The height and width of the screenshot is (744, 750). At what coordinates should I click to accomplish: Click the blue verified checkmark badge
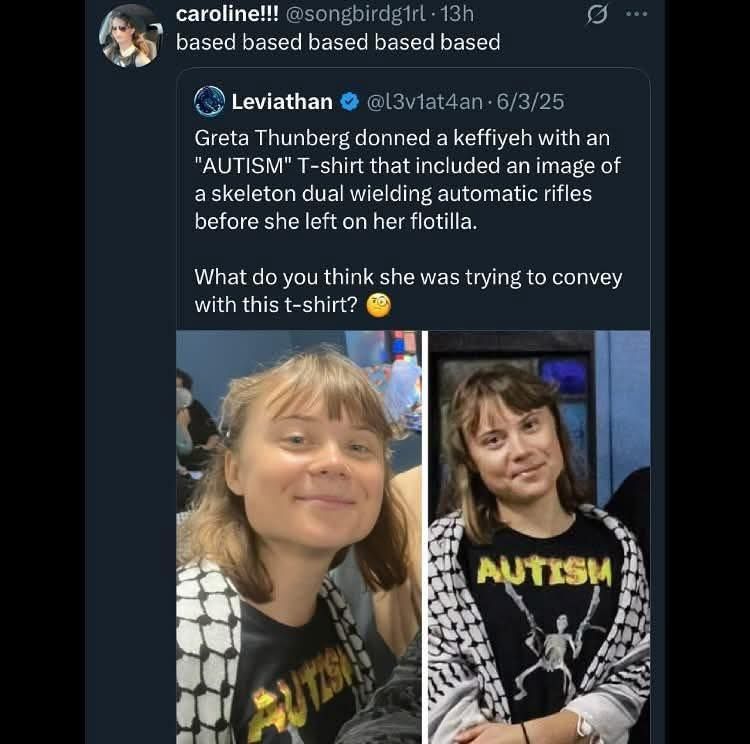(x=349, y=101)
